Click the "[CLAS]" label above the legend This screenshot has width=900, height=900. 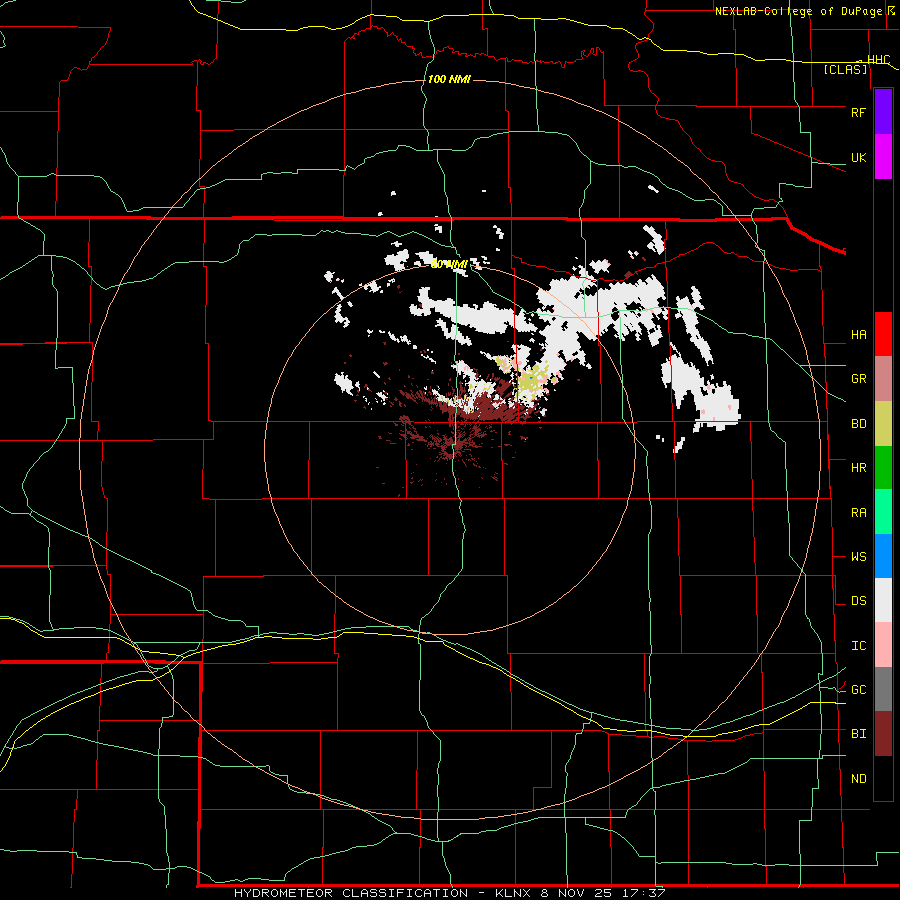[x=845, y=70]
